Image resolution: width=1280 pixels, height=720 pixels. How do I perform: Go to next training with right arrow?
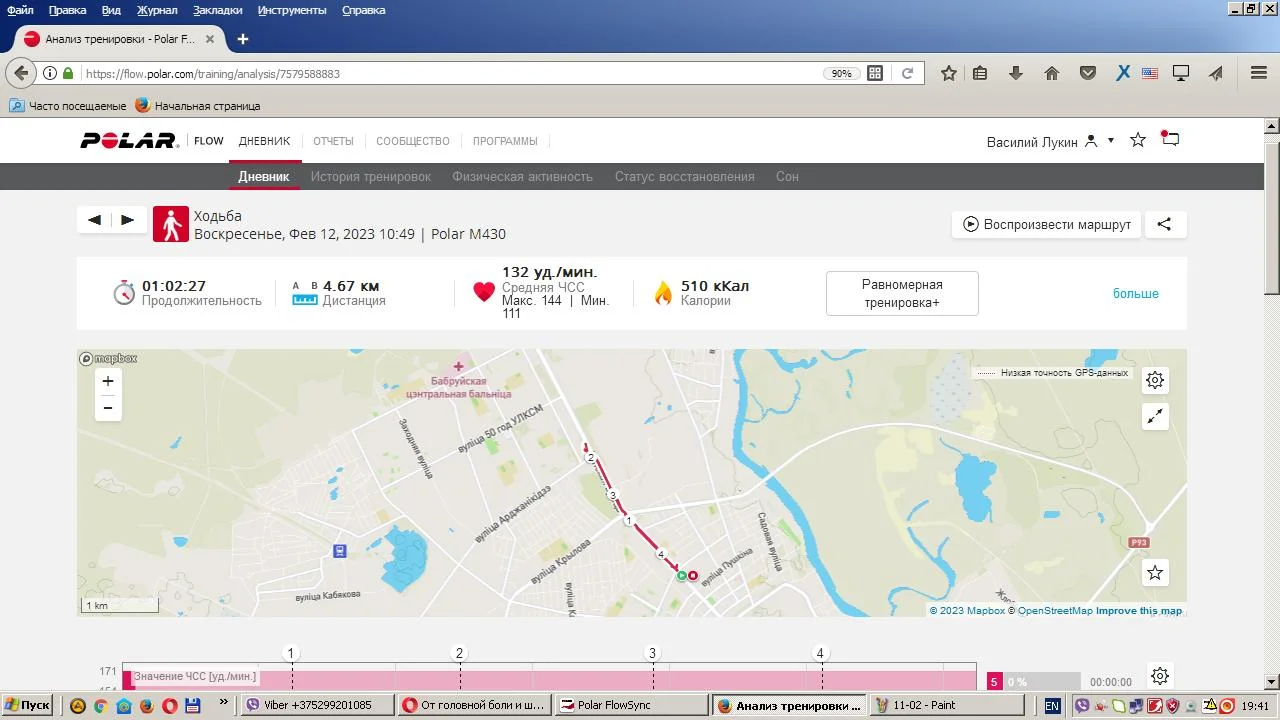[x=128, y=220]
